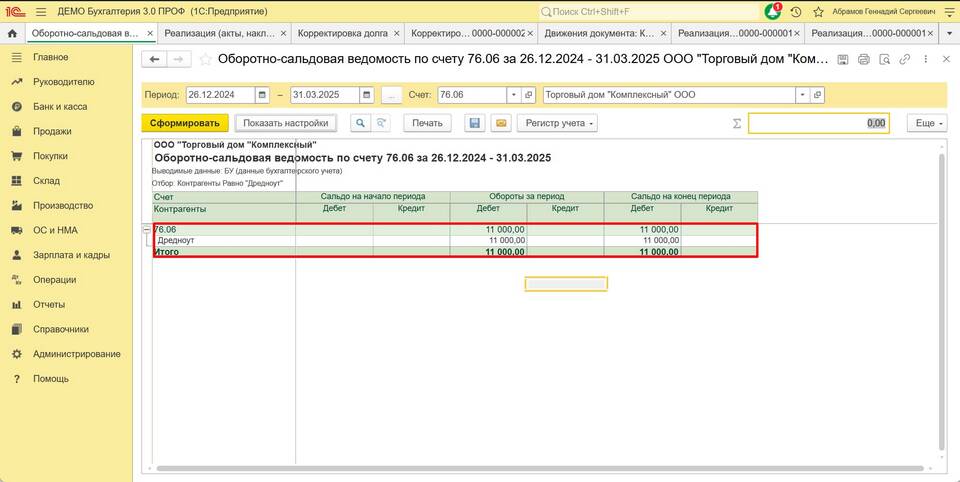This screenshot has width=960, height=482.
Task: Open the notifications bell icon
Action: pos(773,12)
